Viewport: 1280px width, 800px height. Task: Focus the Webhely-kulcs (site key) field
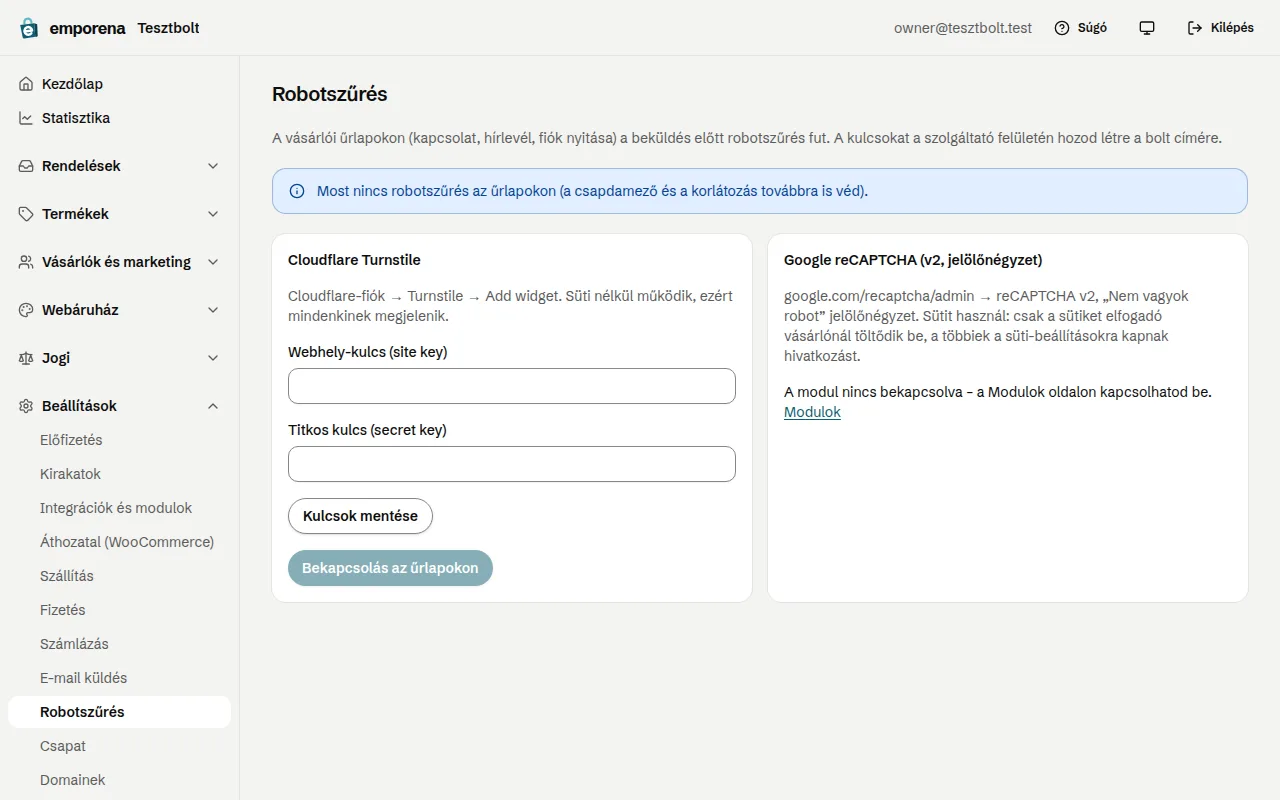coord(512,386)
